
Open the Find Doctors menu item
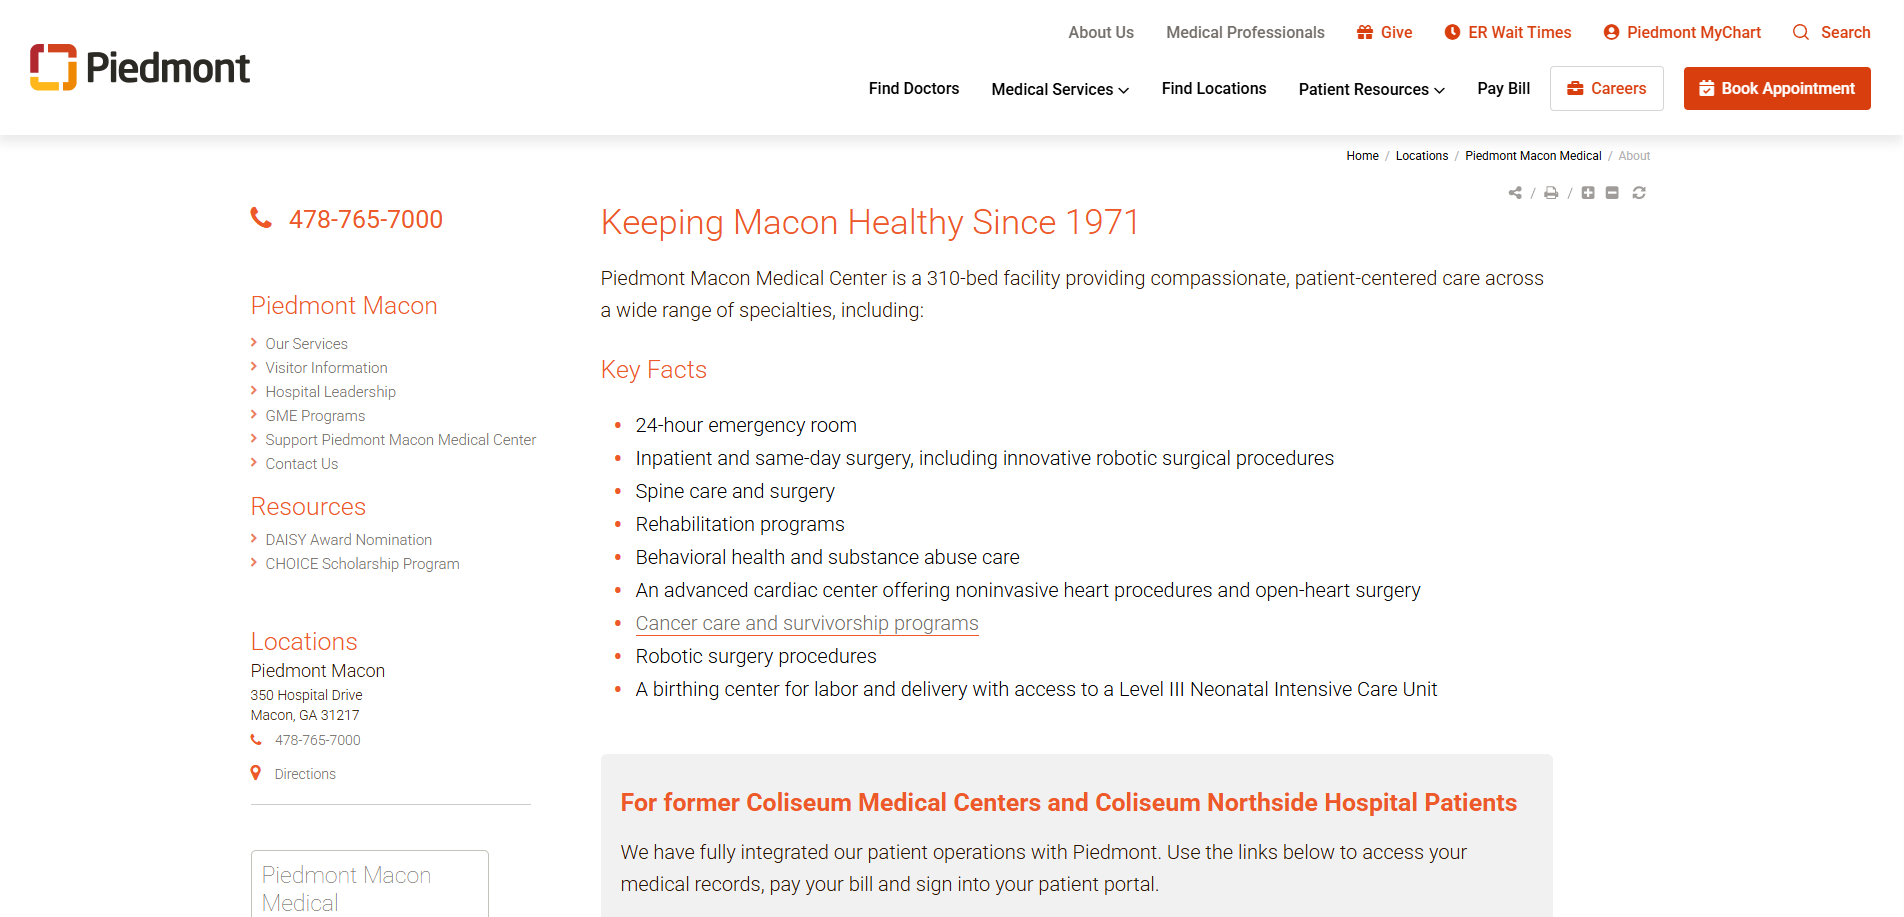point(914,88)
